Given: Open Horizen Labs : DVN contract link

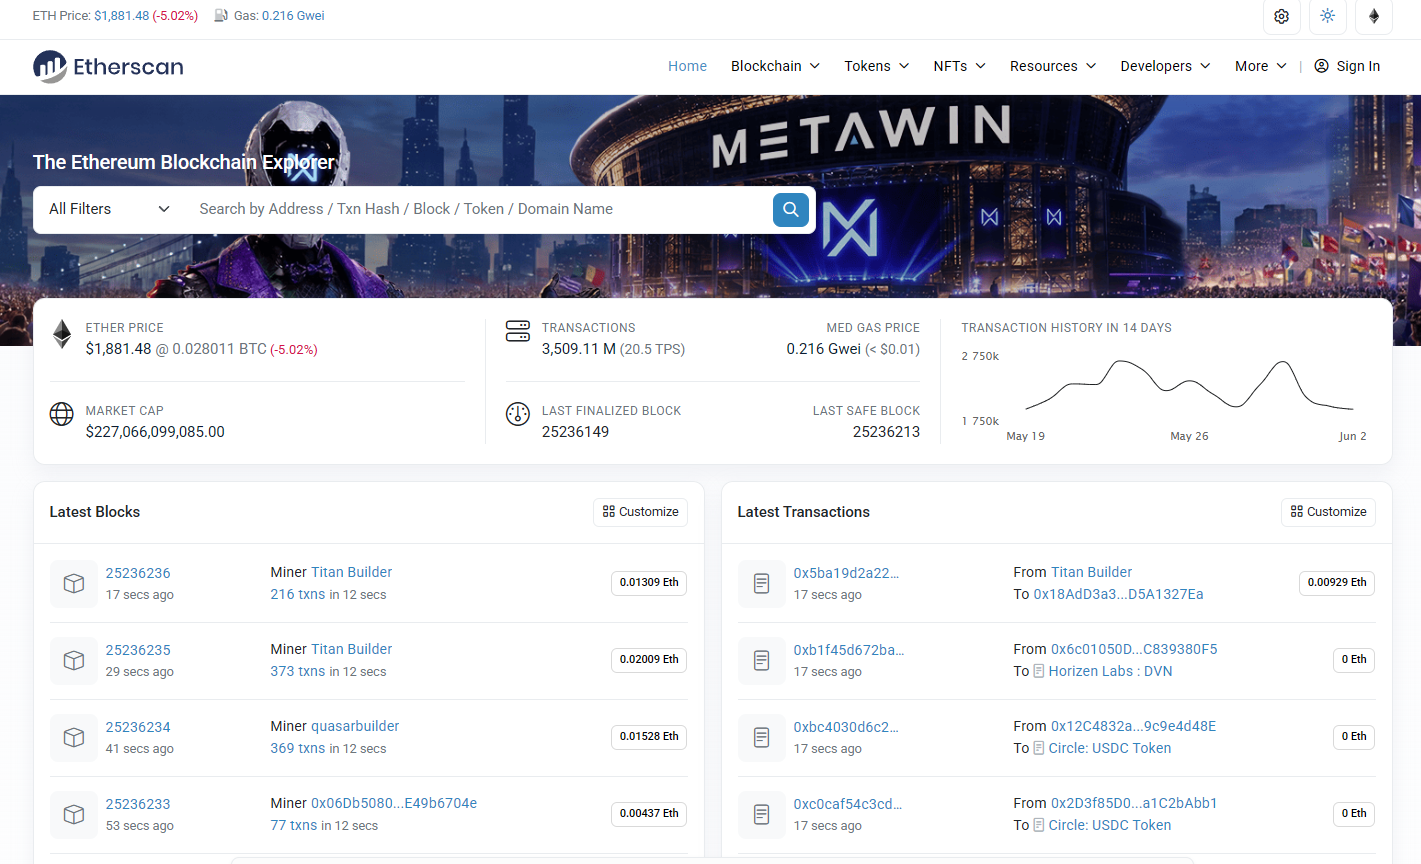Looking at the screenshot, I should pyautogui.click(x=1110, y=671).
